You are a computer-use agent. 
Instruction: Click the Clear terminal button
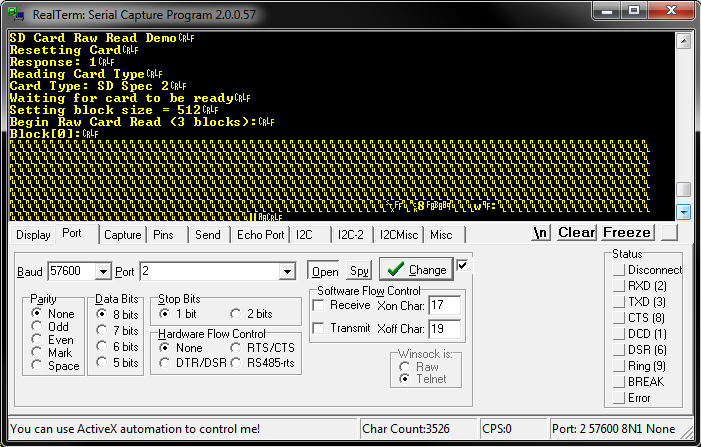[576, 232]
